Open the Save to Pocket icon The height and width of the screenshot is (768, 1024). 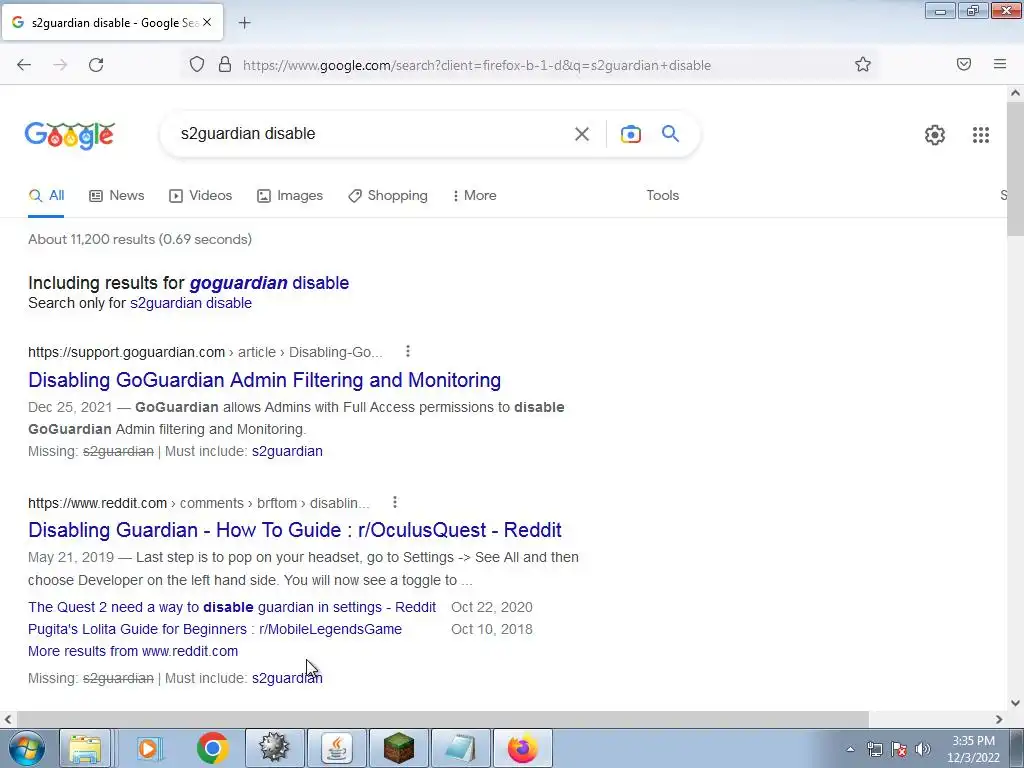click(964, 64)
